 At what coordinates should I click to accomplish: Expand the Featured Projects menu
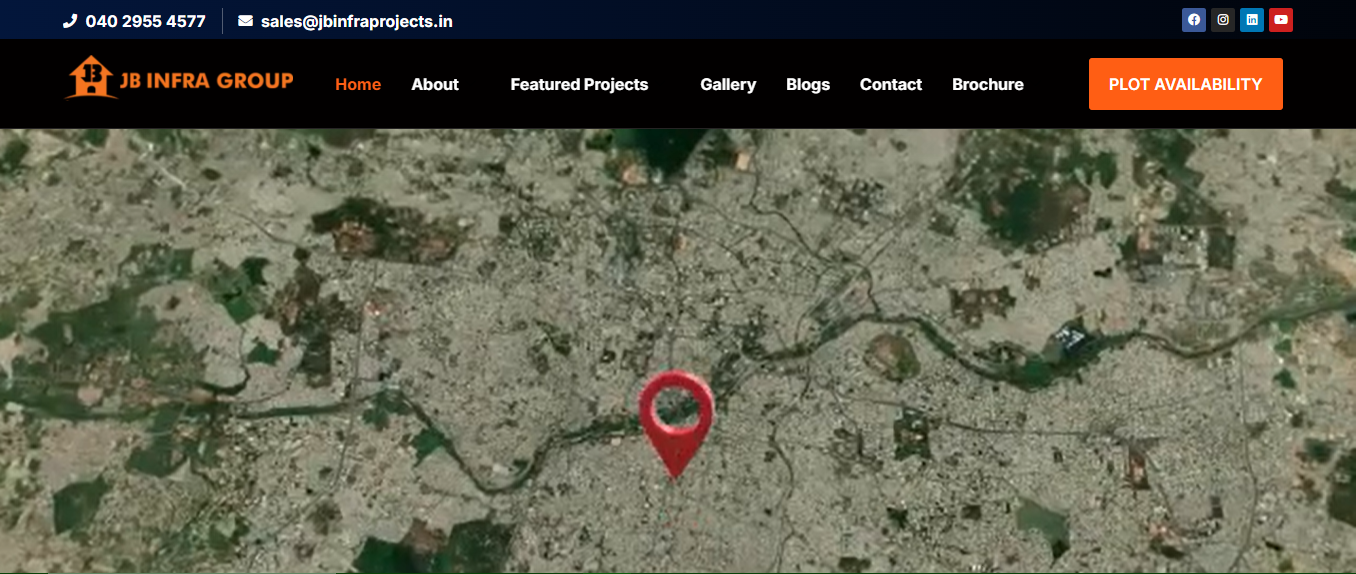[x=579, y=85]
